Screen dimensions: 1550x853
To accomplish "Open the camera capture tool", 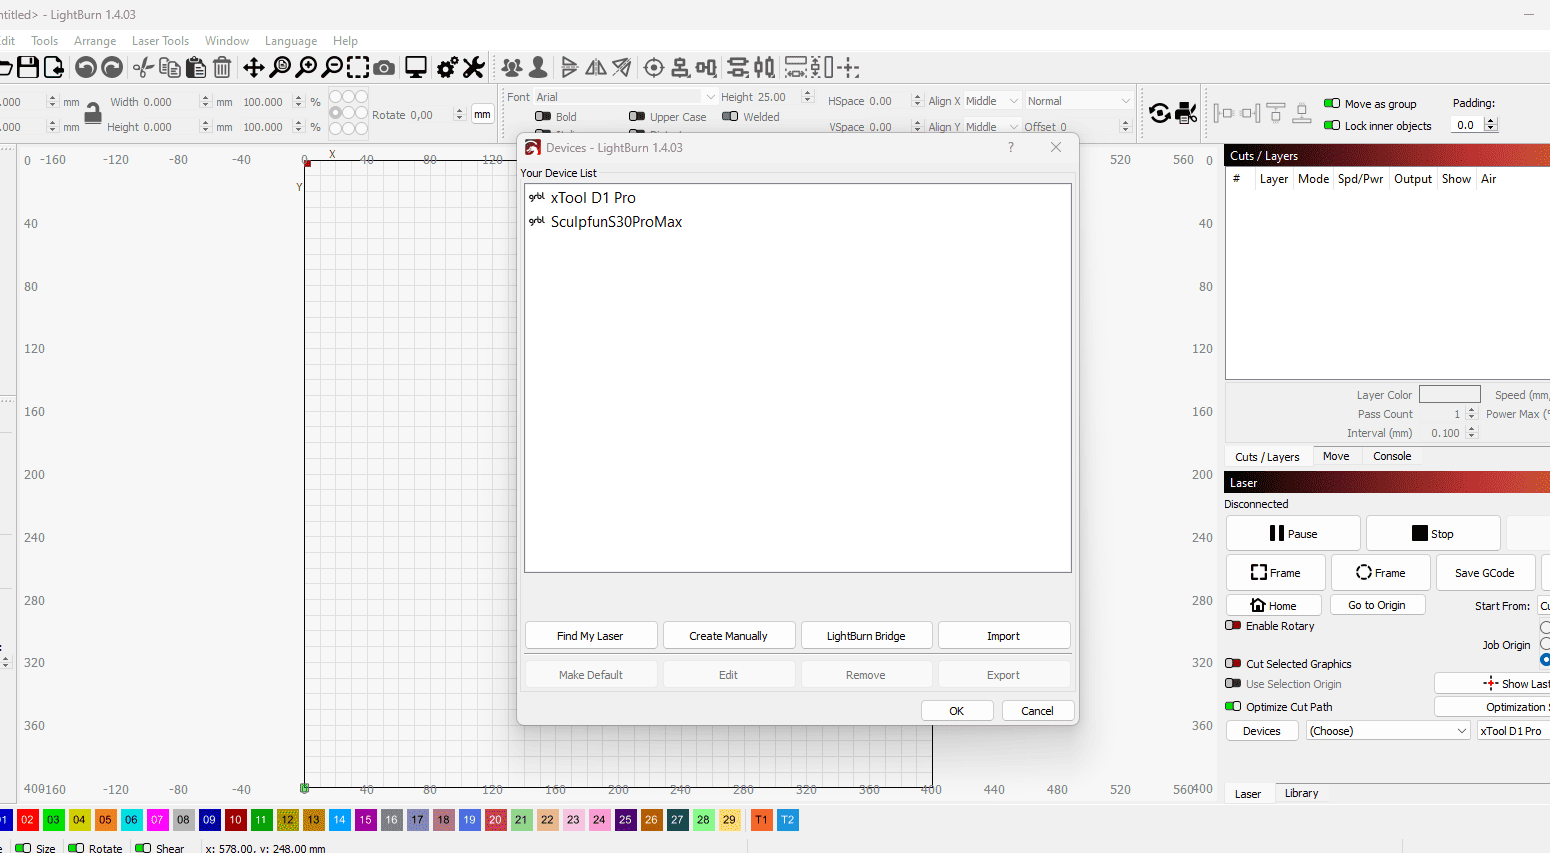I will pyautogui.click(x=384, y=67).
